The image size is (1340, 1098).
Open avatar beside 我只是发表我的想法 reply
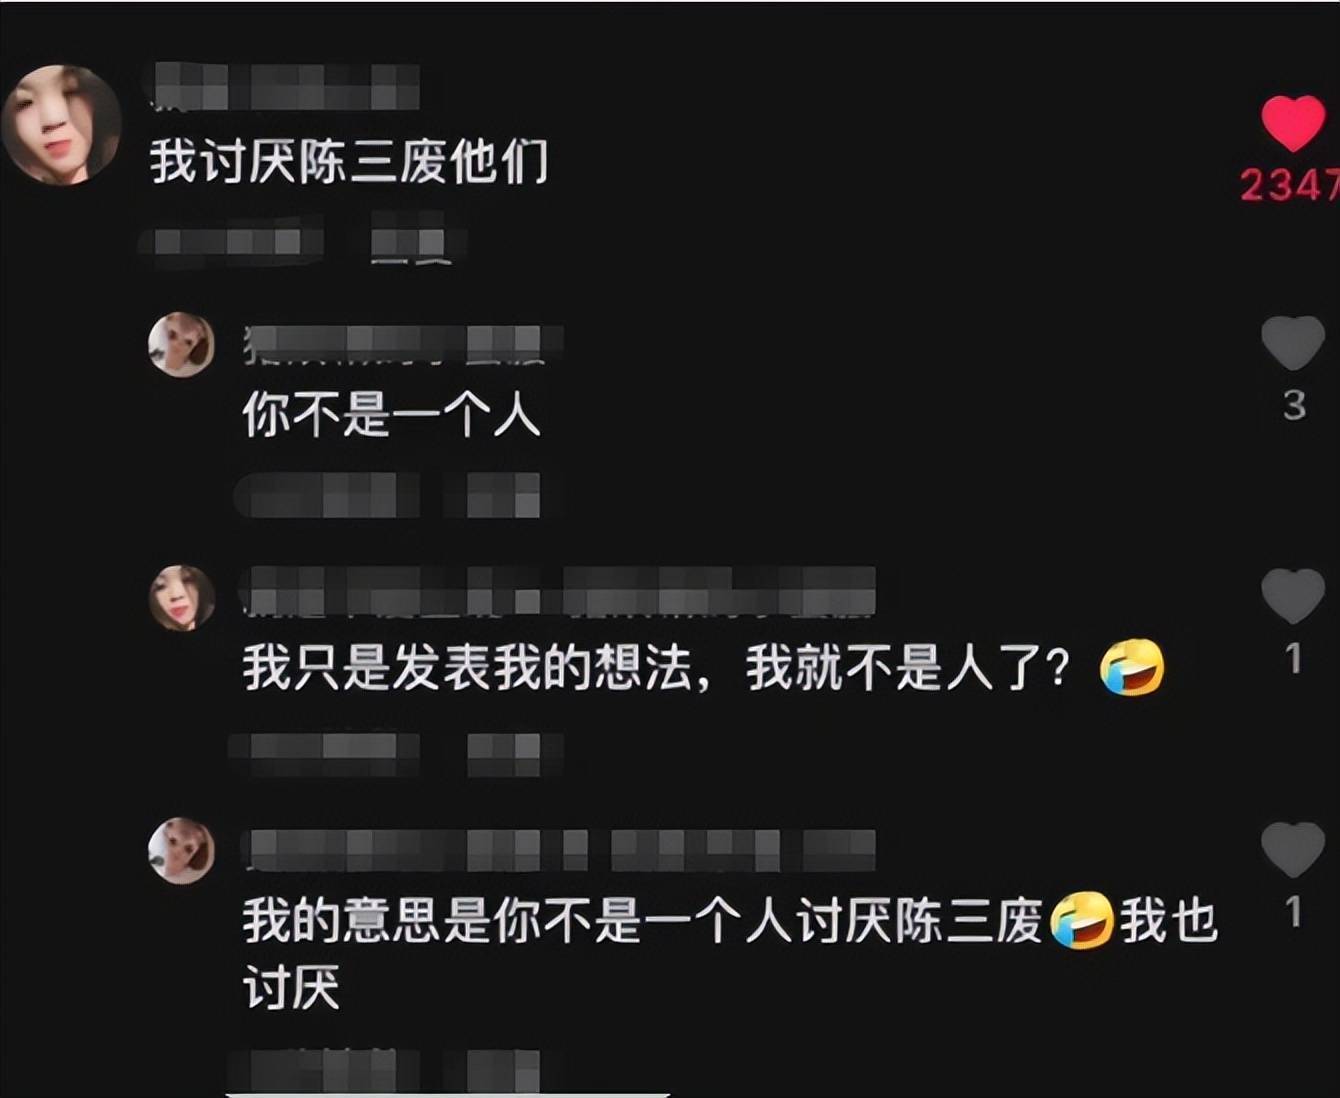point(182,598)
